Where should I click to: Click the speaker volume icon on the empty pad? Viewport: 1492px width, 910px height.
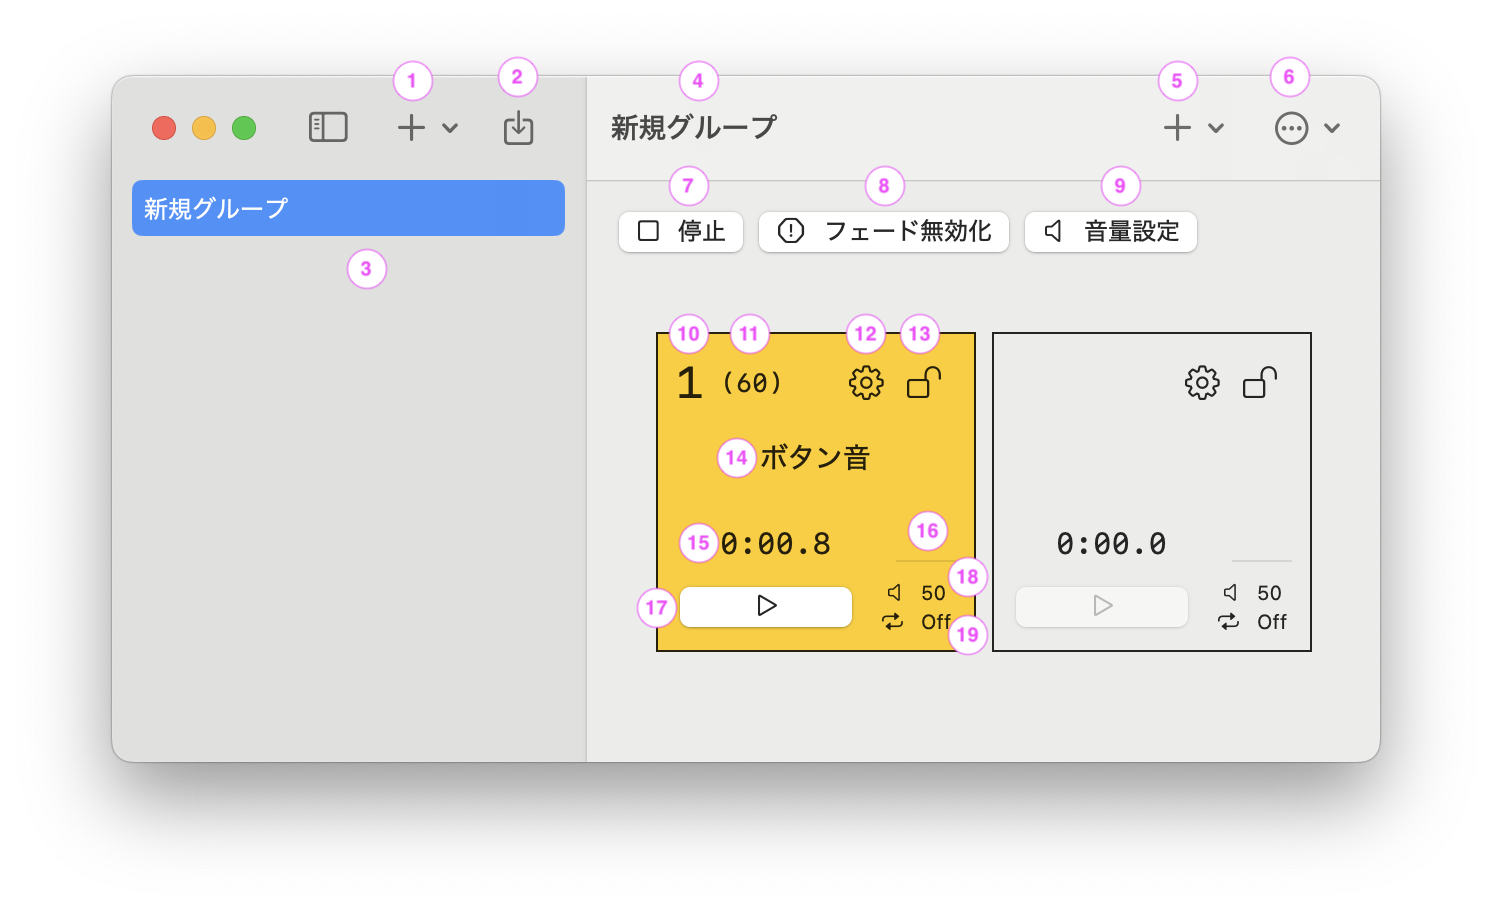1230,593
